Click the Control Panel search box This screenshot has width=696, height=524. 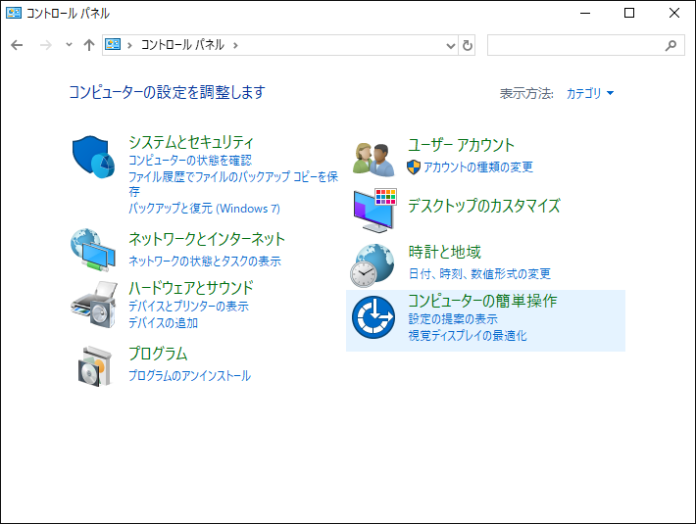(x=575, y=45)
